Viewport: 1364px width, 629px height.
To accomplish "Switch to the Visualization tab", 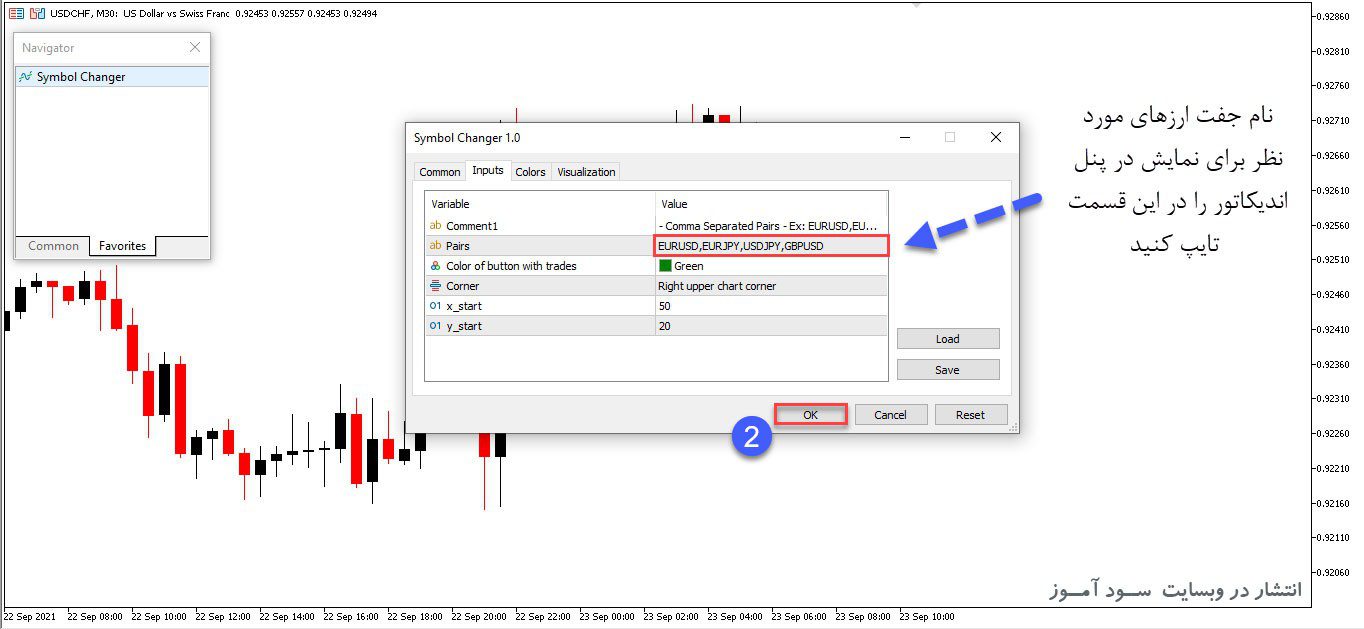I will pyautogui.click(x=586, y=172).
